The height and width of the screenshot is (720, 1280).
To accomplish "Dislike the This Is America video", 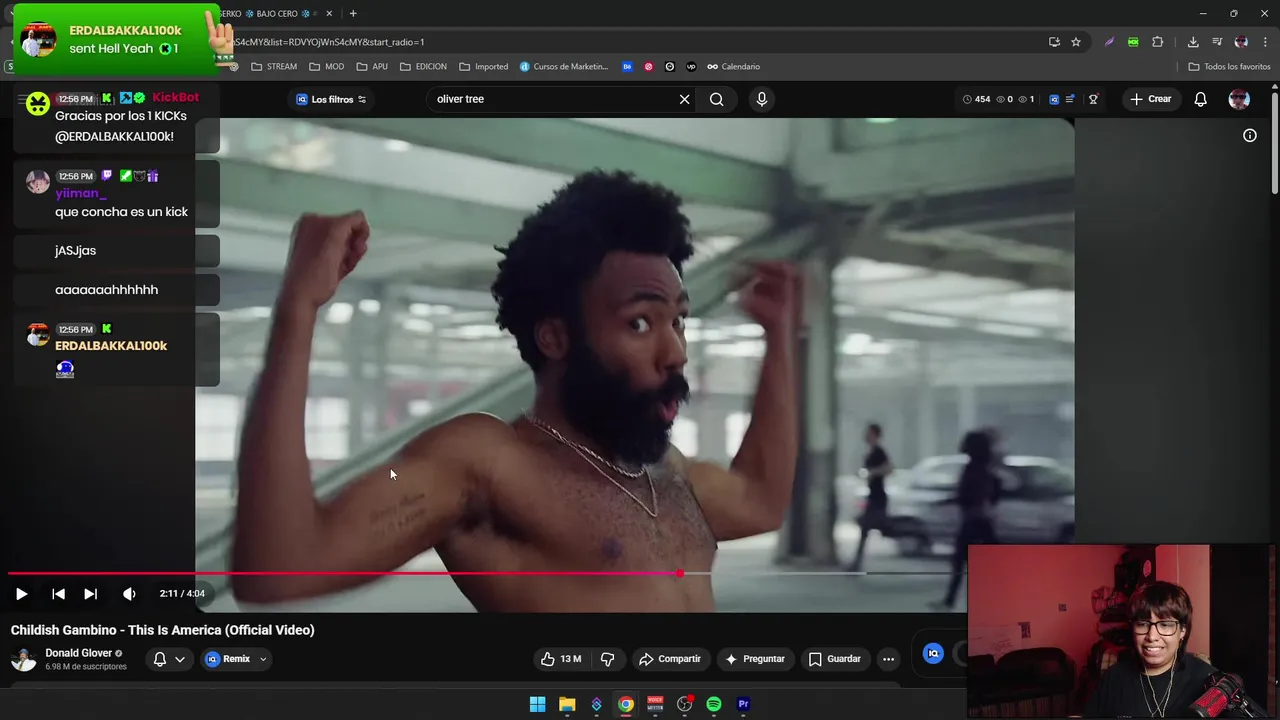I will (607, 659).
